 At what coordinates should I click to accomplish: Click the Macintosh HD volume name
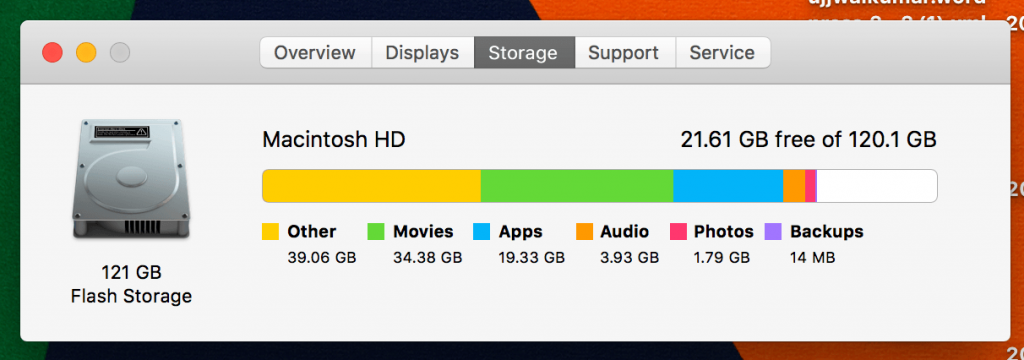click(334, 139)
